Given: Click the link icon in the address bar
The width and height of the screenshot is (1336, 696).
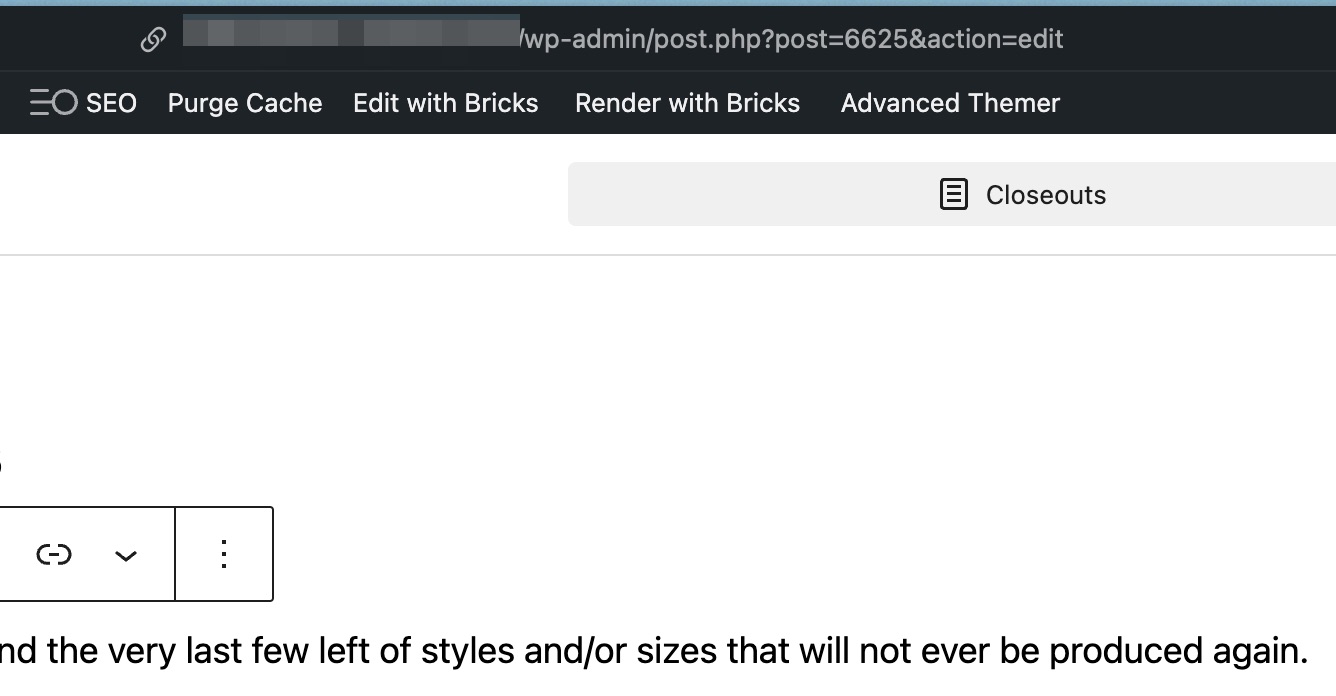Looking at the screenshot, I should click(x=153, y=40).
